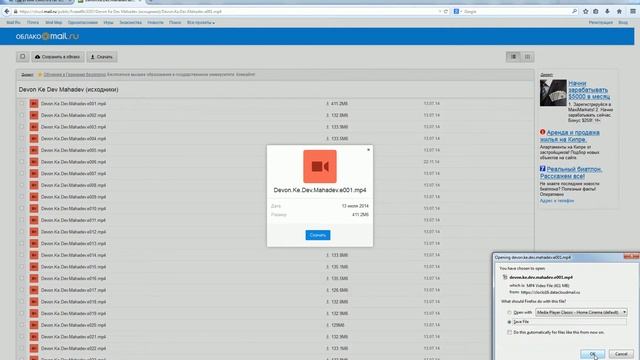This screenshot has width=640, height=360.
Task: Click Cancel in the download dialog
Action: 621,354
